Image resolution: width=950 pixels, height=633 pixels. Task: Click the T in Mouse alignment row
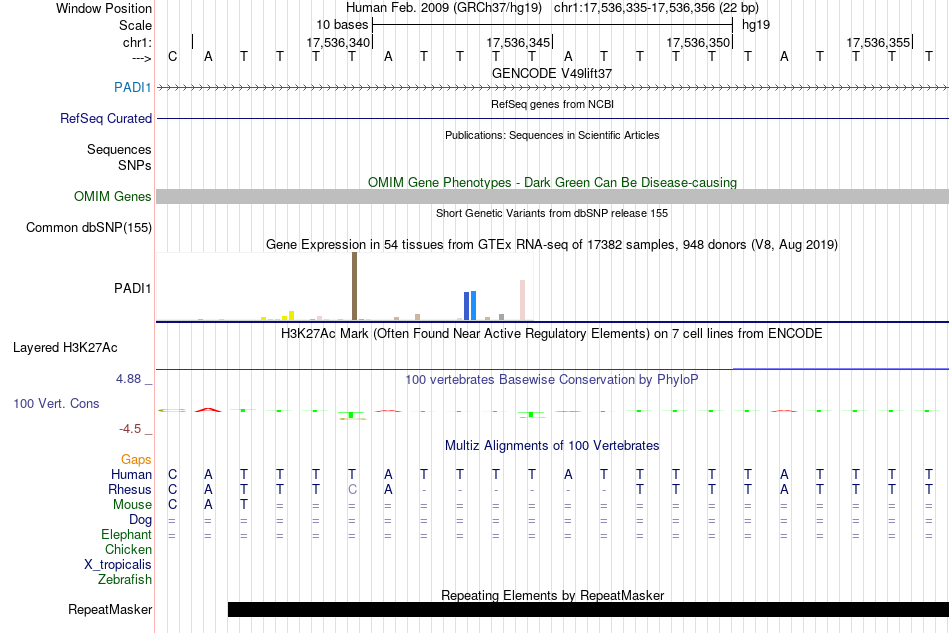click(x=244, y=505)
